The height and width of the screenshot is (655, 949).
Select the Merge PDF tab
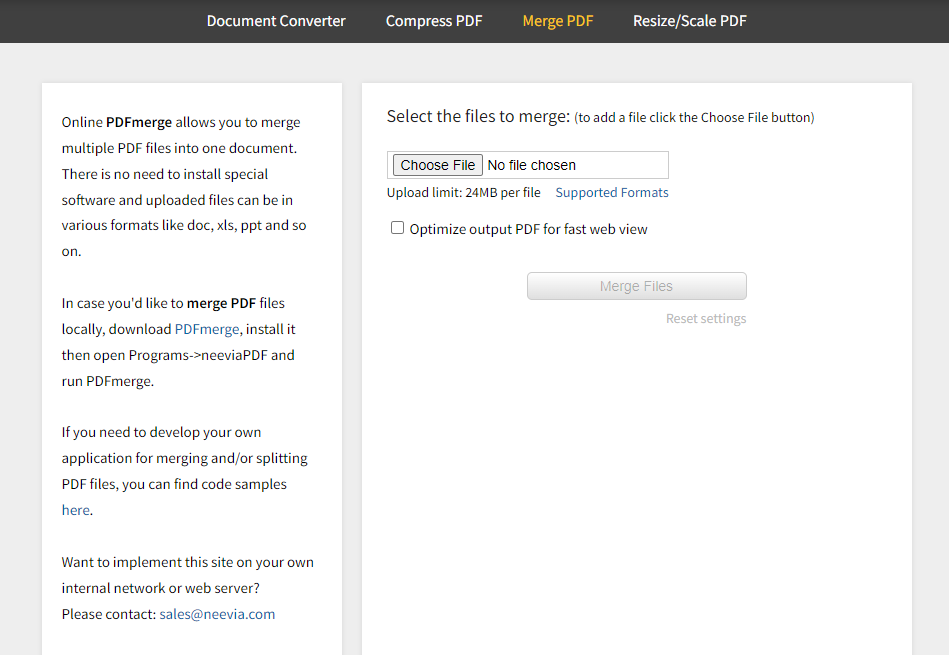point(557,21)
